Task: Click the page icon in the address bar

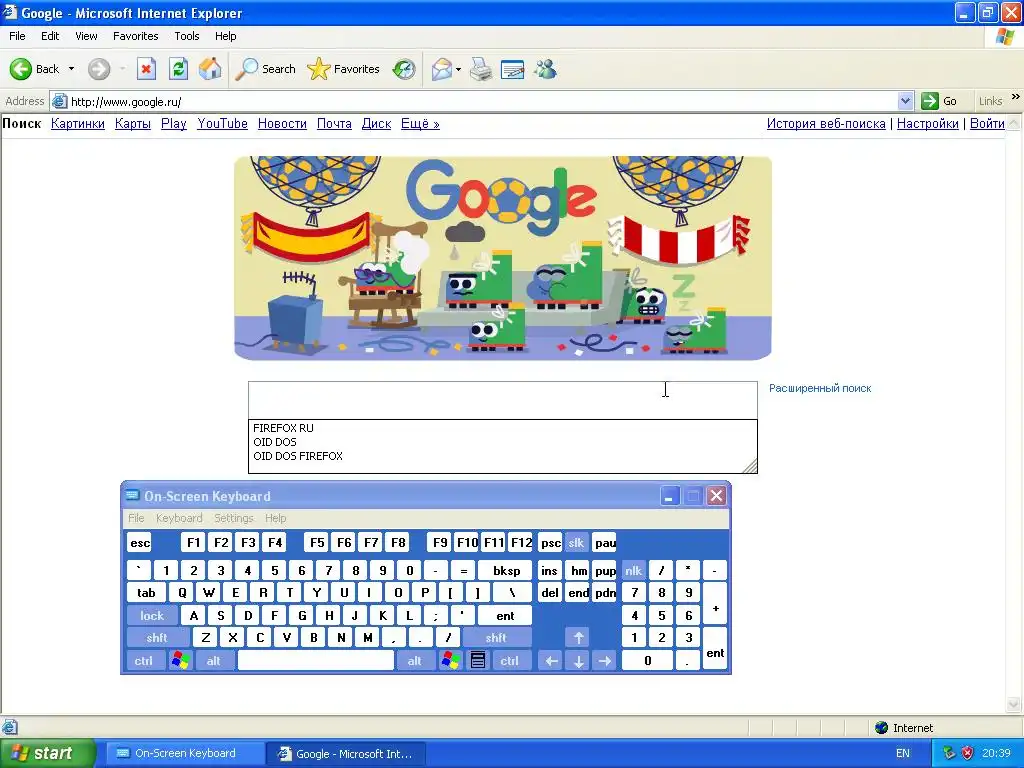Action: [59, 101]
